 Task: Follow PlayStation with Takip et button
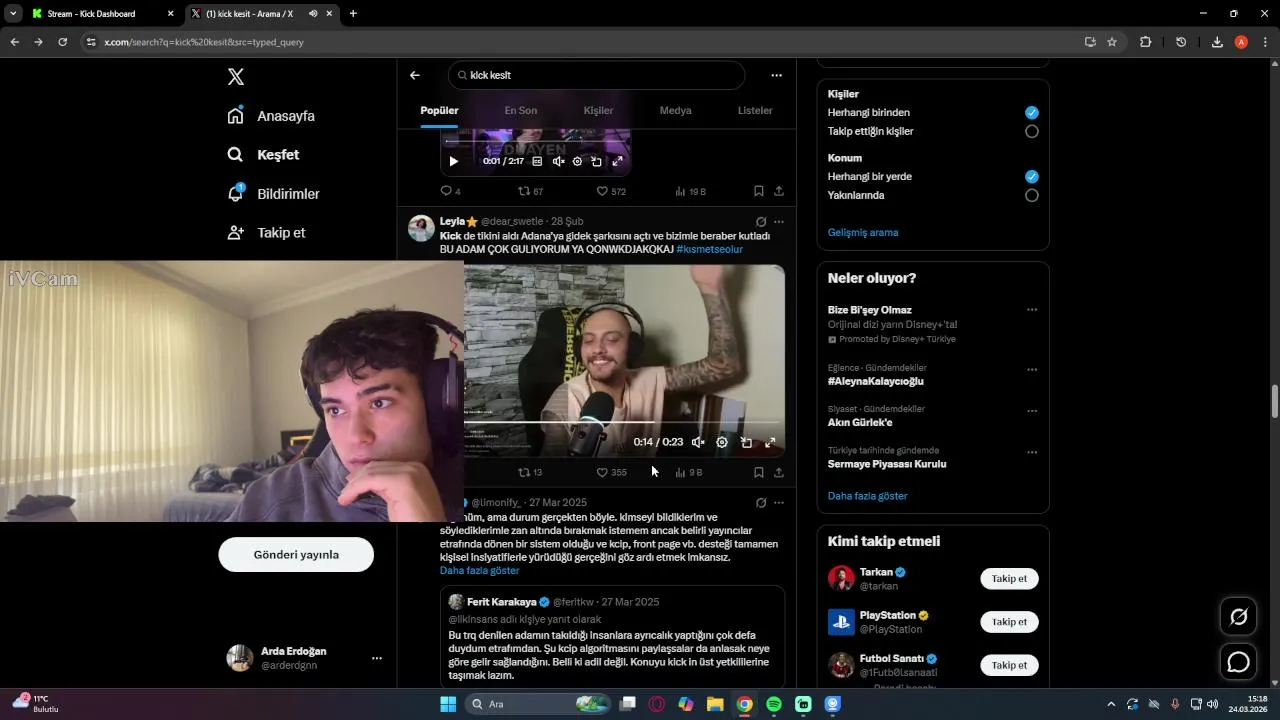1009,622
